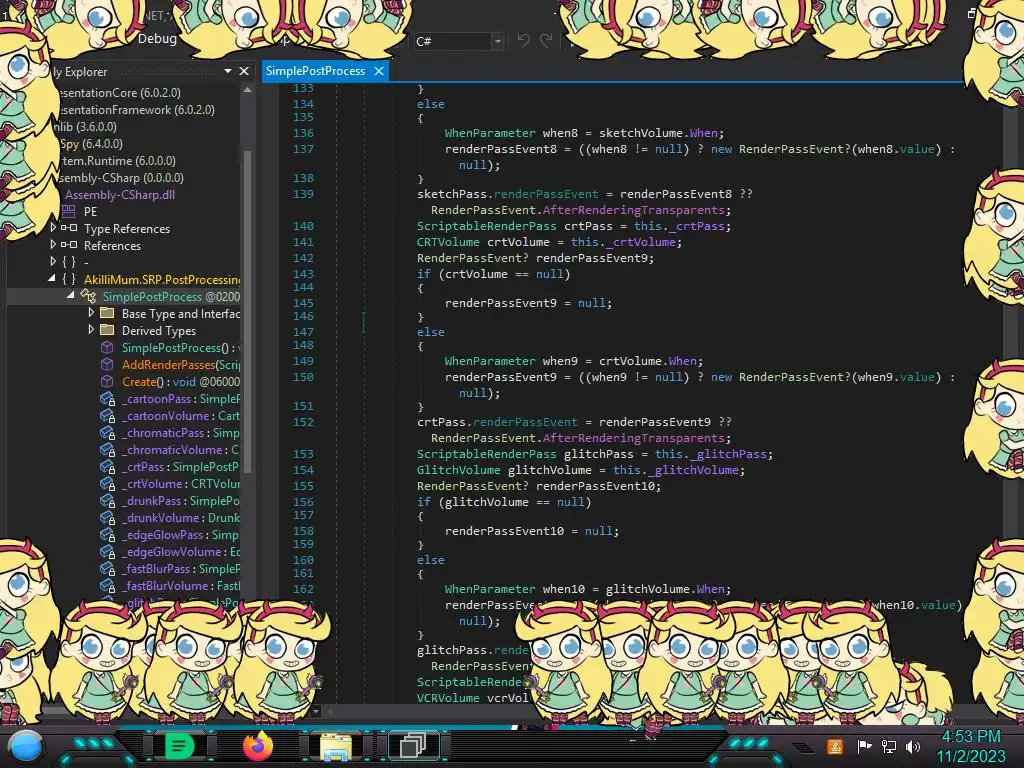Open File Explorer from the taskbar

pos(336,746)
